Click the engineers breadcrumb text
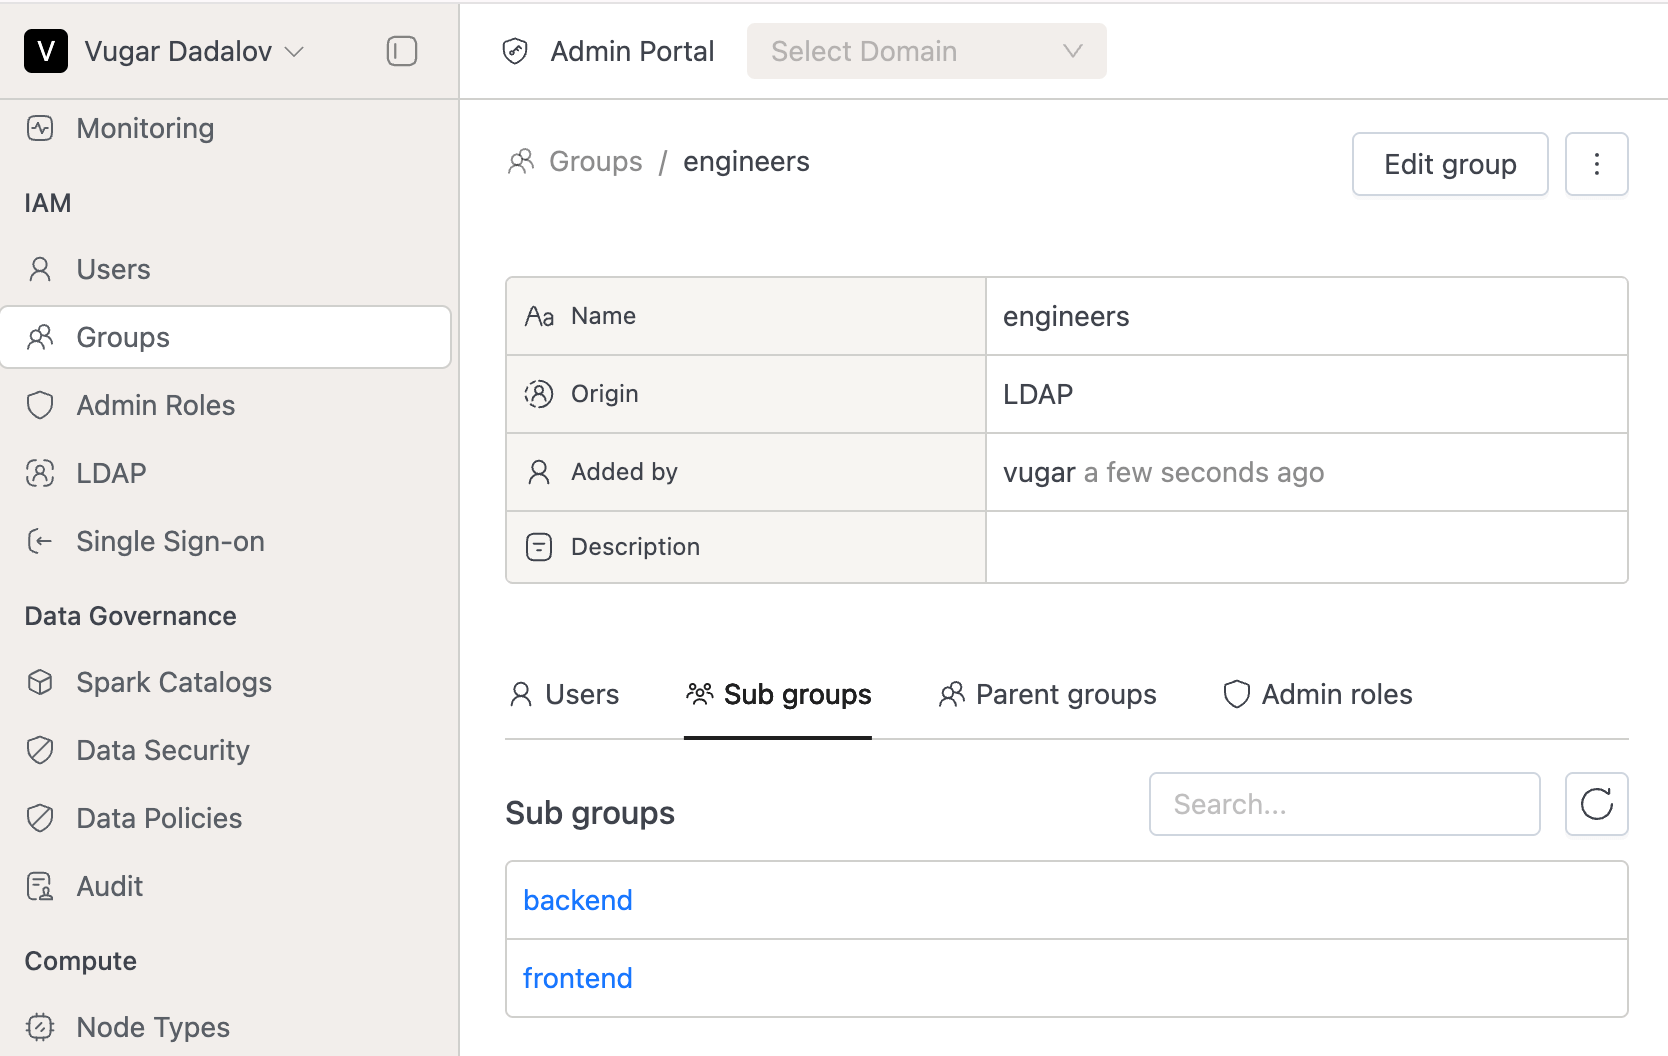This screenshot has height=1056, width=1668. 746,161
